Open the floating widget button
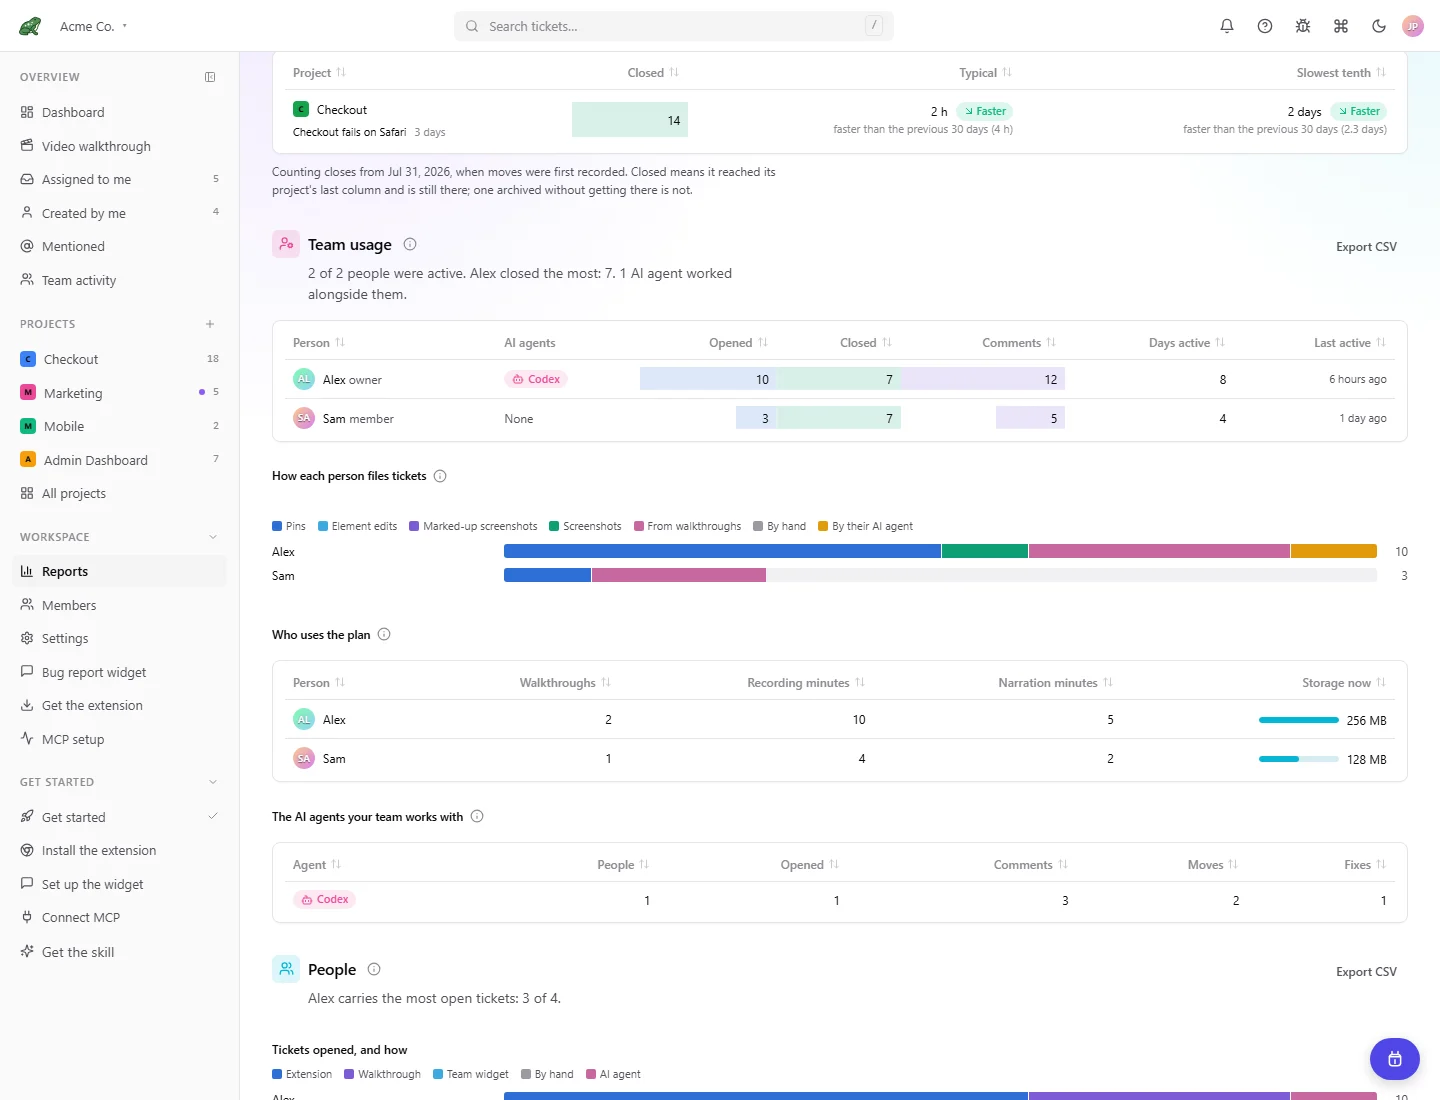Screen dimensions: 1440x1100 point(1395,1059)
